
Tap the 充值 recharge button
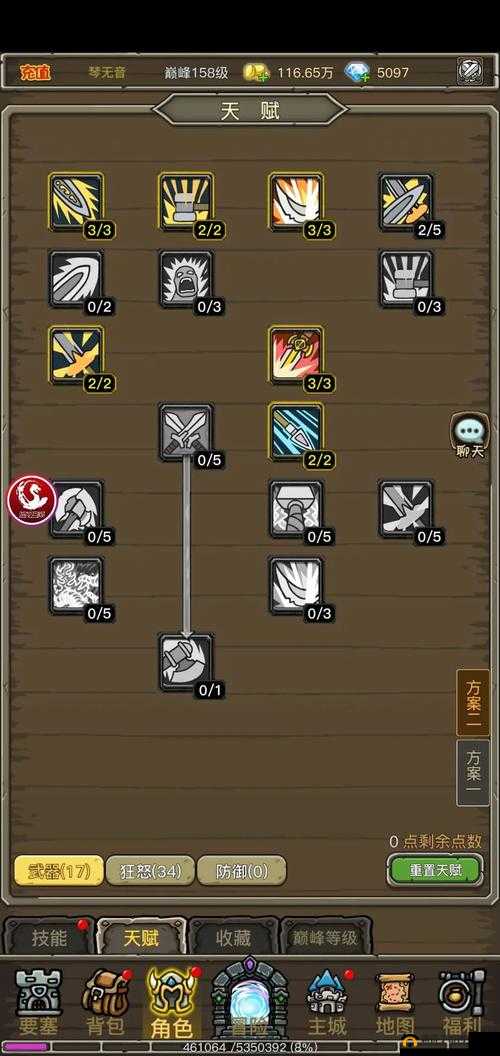pos(35,72)
